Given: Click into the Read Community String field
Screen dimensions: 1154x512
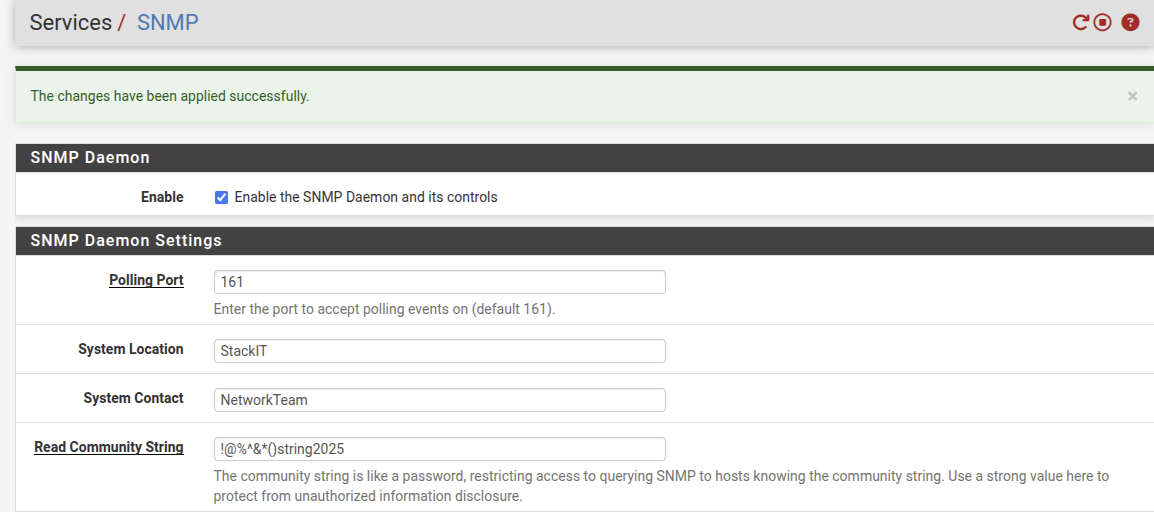Looking at the screenshot, I should (439, 449).
